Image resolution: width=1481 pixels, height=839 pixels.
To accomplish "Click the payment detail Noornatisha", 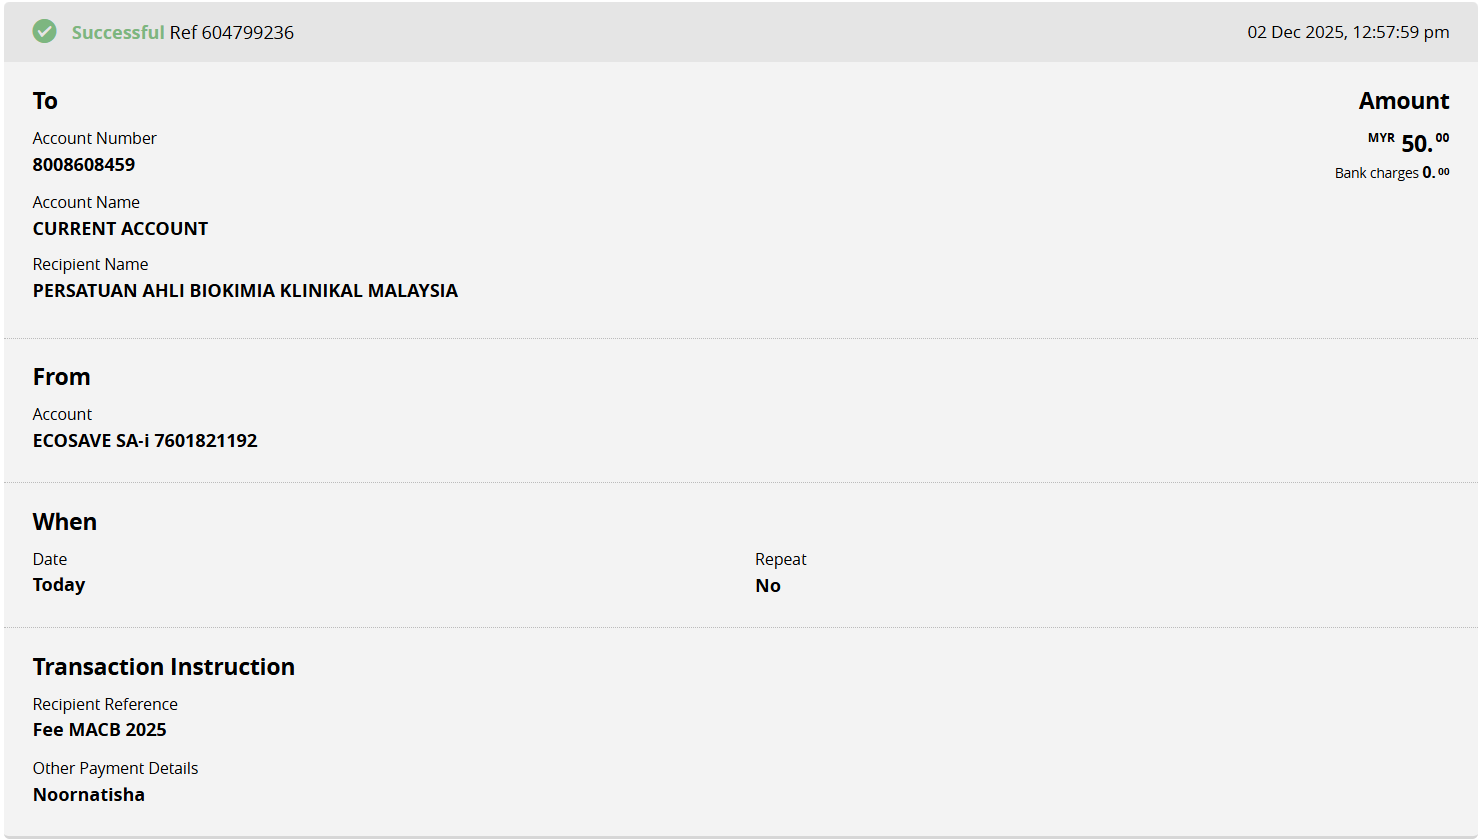I will pyautogui.click(x=89, y=795).
